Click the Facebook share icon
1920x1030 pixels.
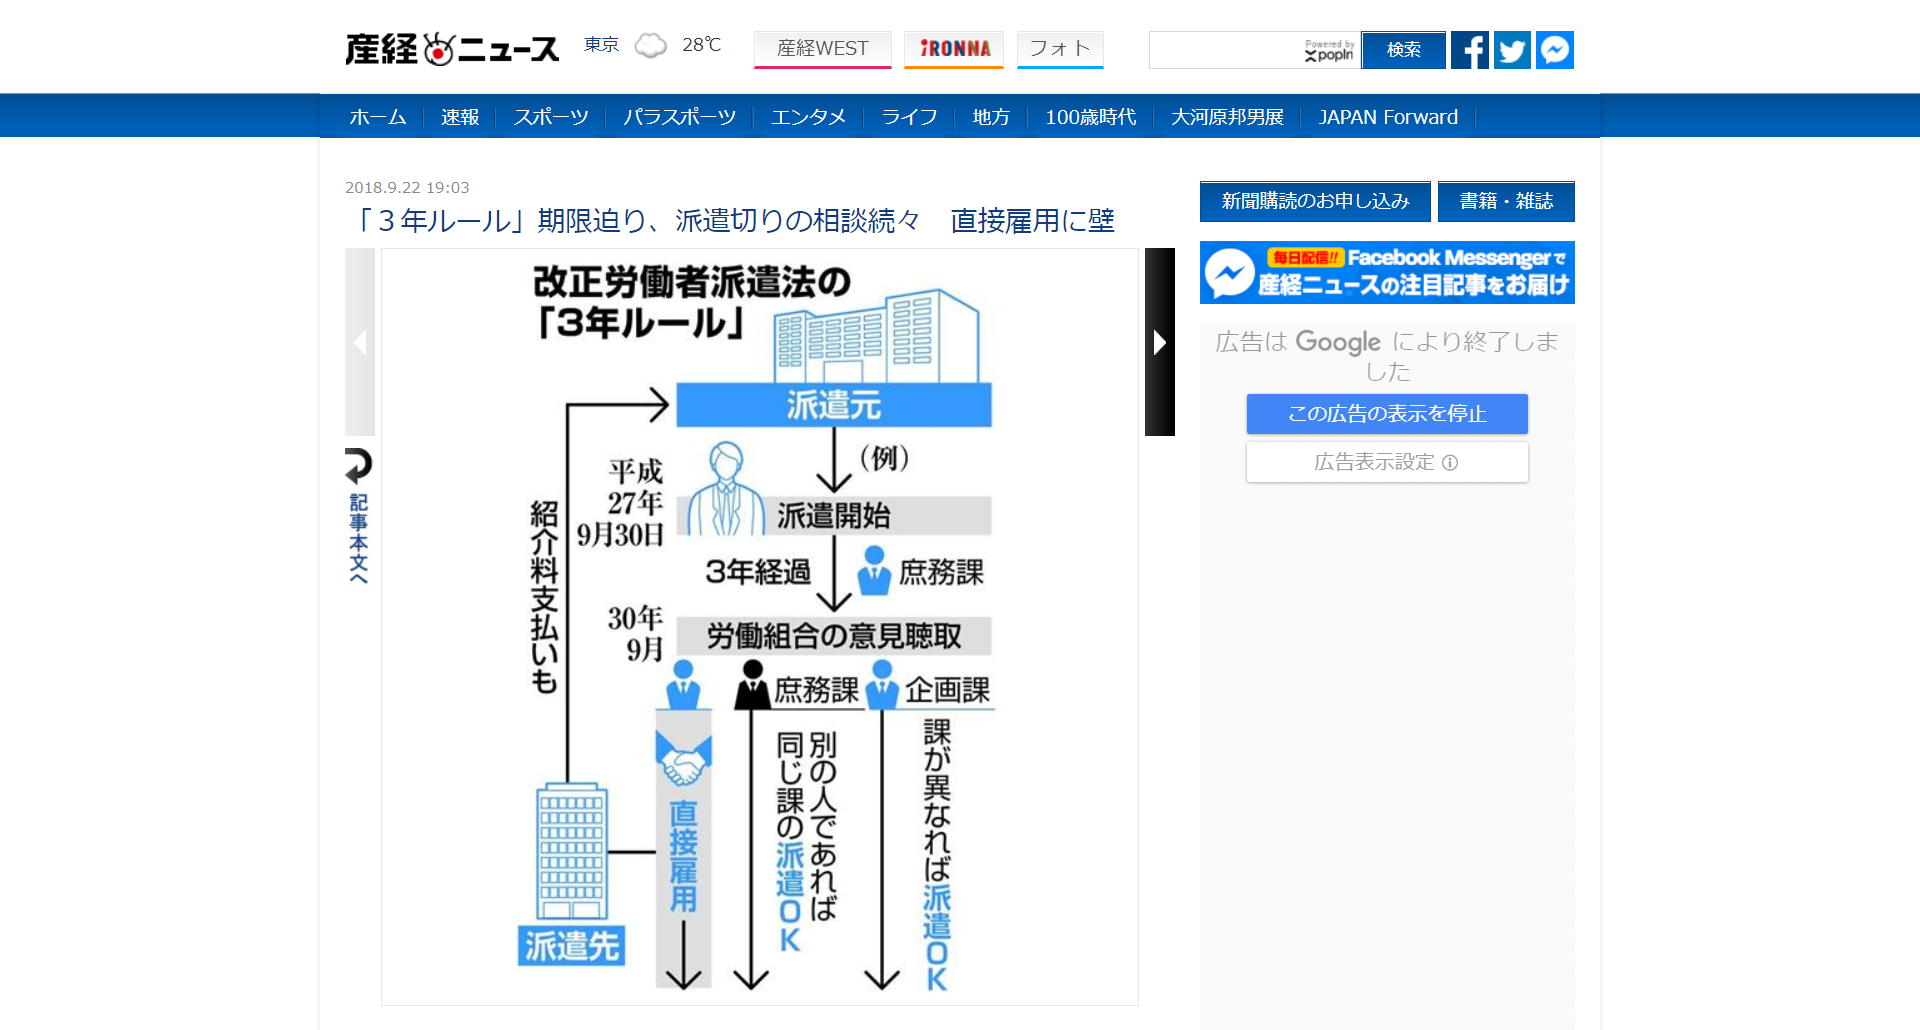[1469, 50]
